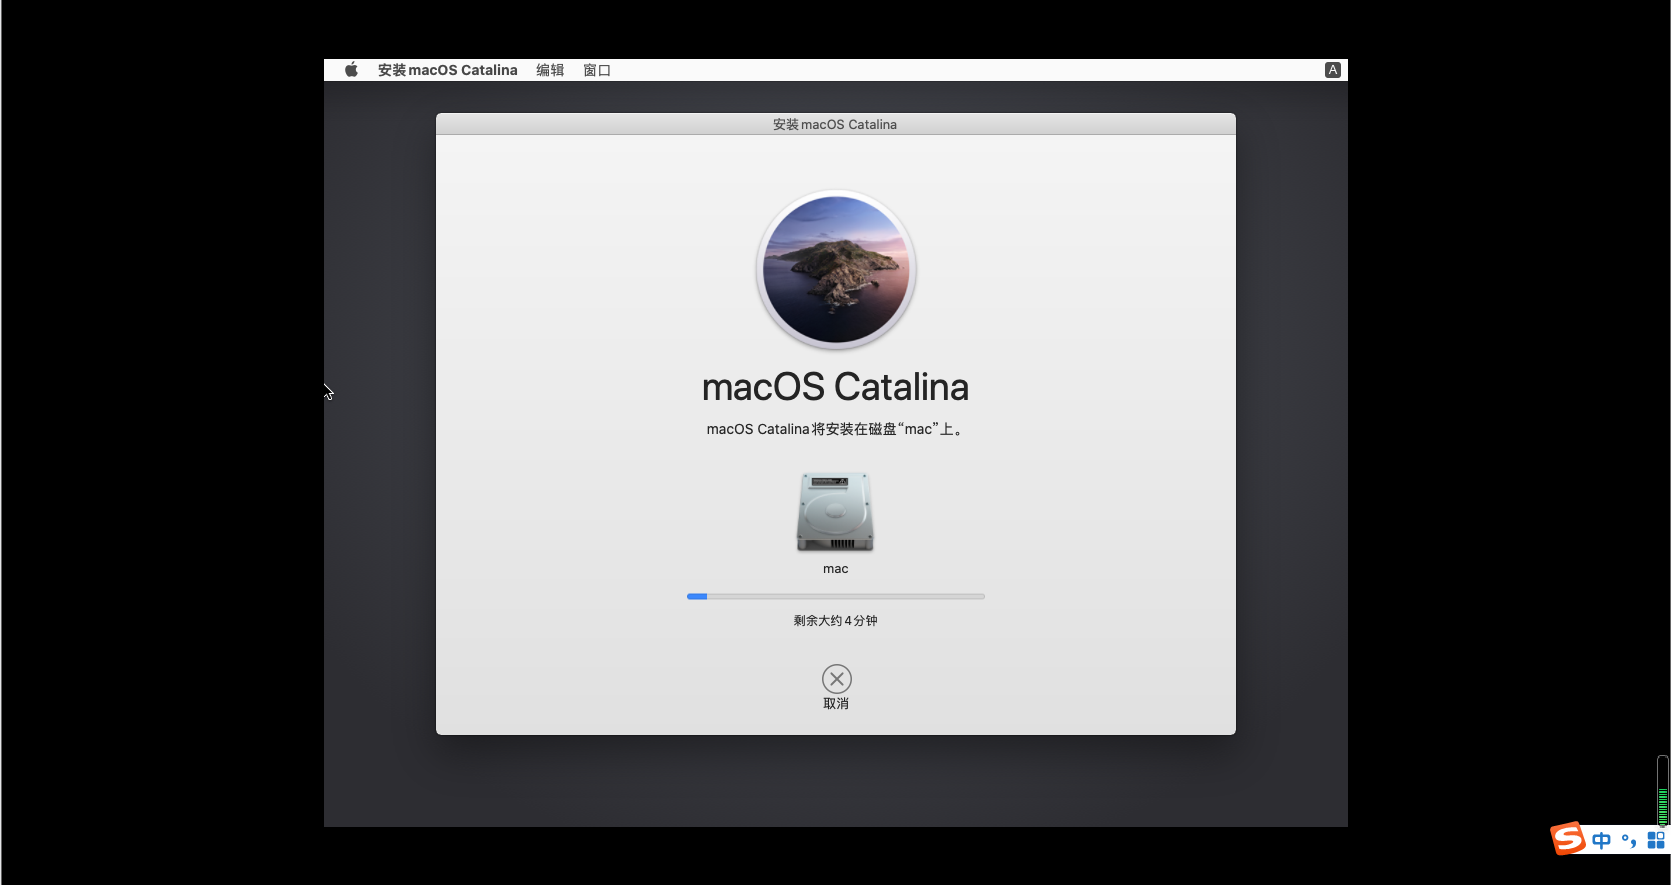Viewport: 1671px width, 885px height.
Task: Open the 窗口 menu
Action: pyautogui.click(x=597, y=70)
